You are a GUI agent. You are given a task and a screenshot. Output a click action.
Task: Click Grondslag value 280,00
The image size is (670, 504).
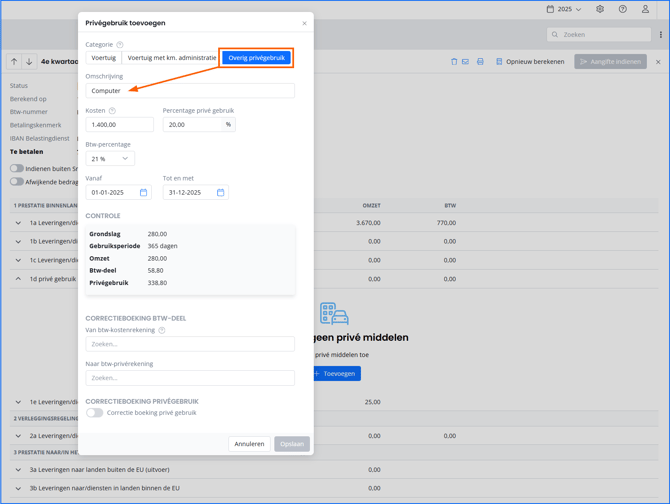point(157,234)
